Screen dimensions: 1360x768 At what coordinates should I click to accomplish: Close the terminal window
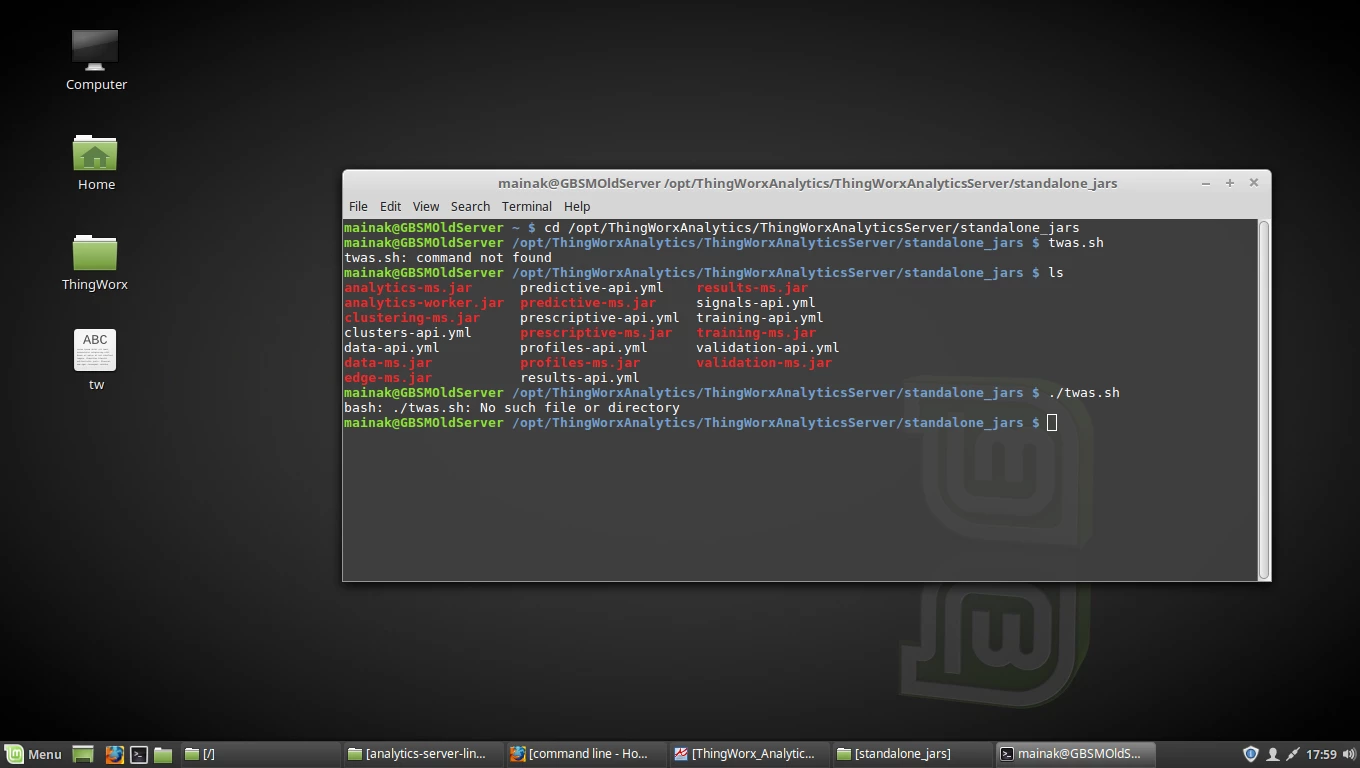pyautogui.click(x=1253, y=183)
